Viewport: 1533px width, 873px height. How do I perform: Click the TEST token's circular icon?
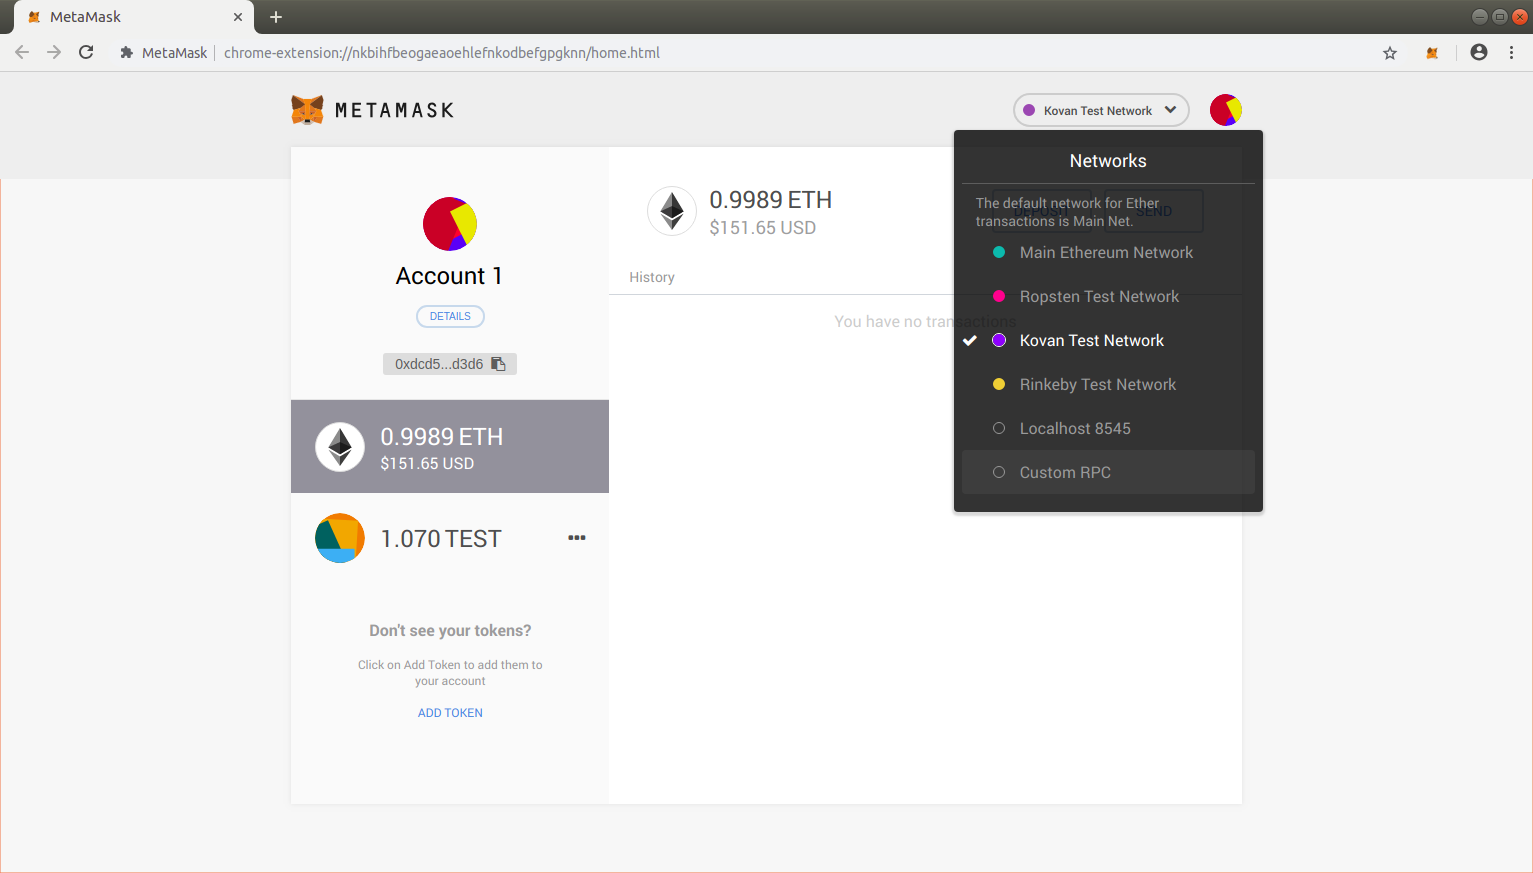tap(340, 538)
